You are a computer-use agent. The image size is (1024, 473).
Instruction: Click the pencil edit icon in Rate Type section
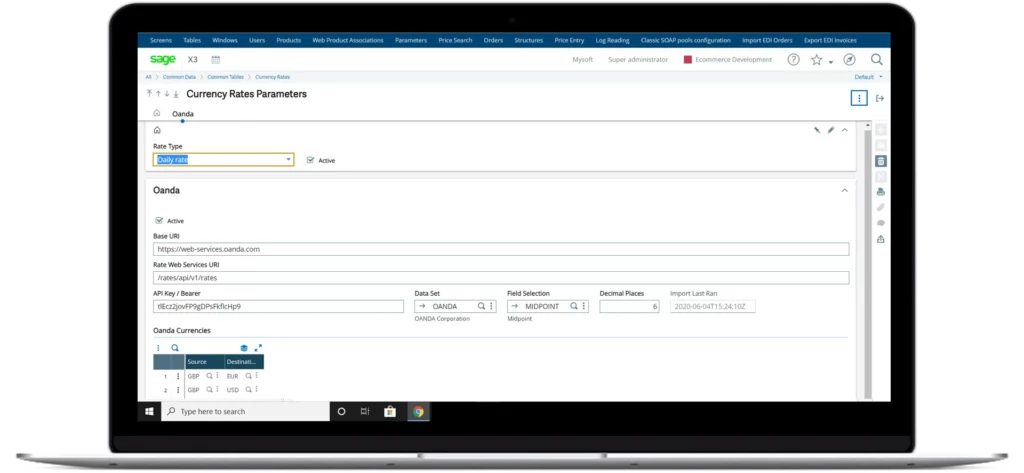point(831,130)
